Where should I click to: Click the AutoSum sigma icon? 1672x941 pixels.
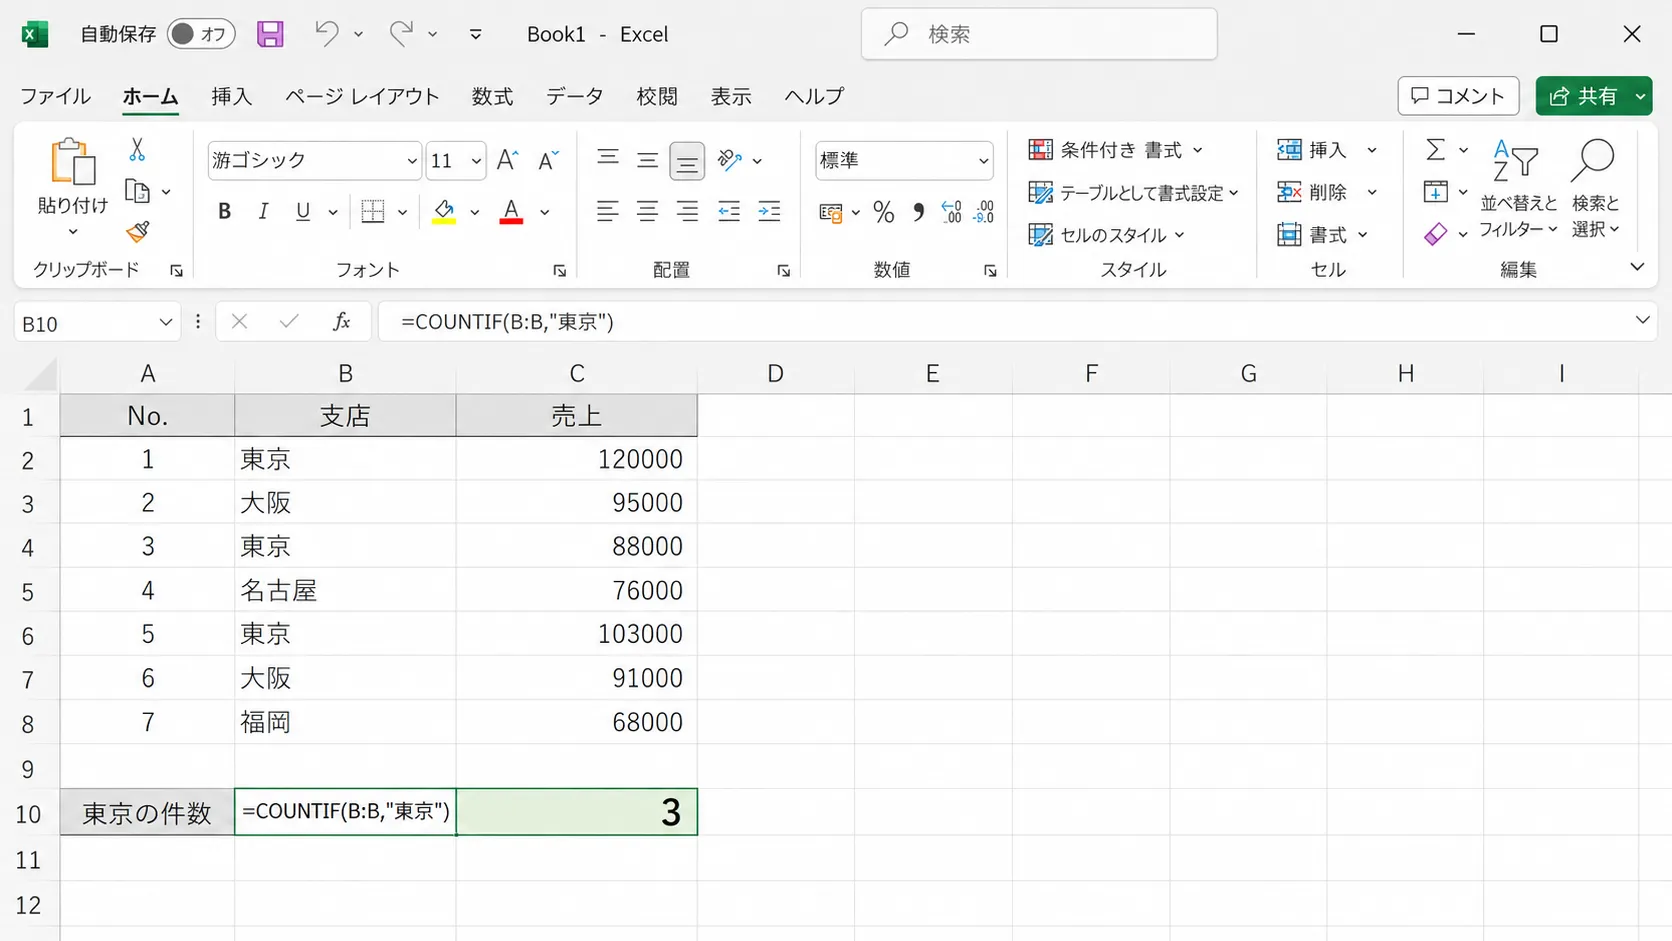point(1435,150)
